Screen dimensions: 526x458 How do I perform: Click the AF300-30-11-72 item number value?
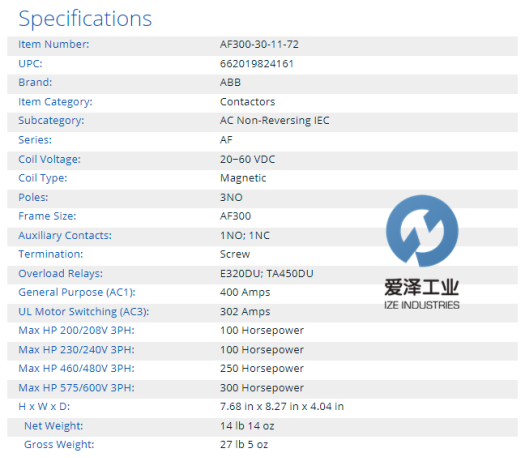click(x=259, y=44)
